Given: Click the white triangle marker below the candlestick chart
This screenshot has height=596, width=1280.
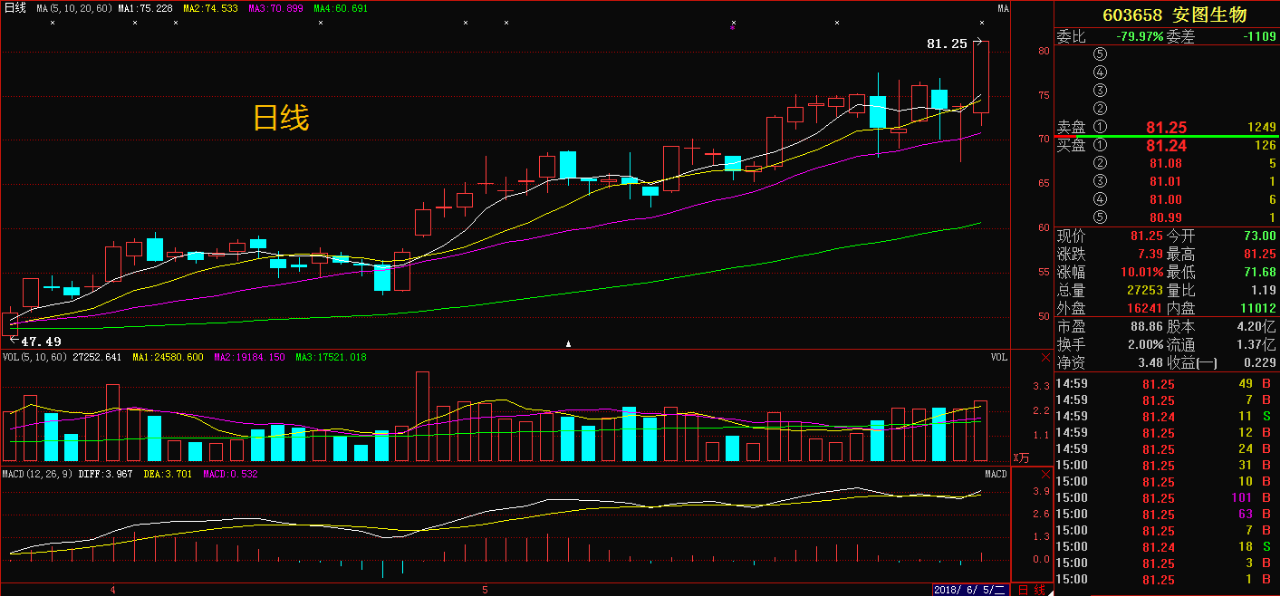Looking at the screenshot, I should click(x=568, y=343).
